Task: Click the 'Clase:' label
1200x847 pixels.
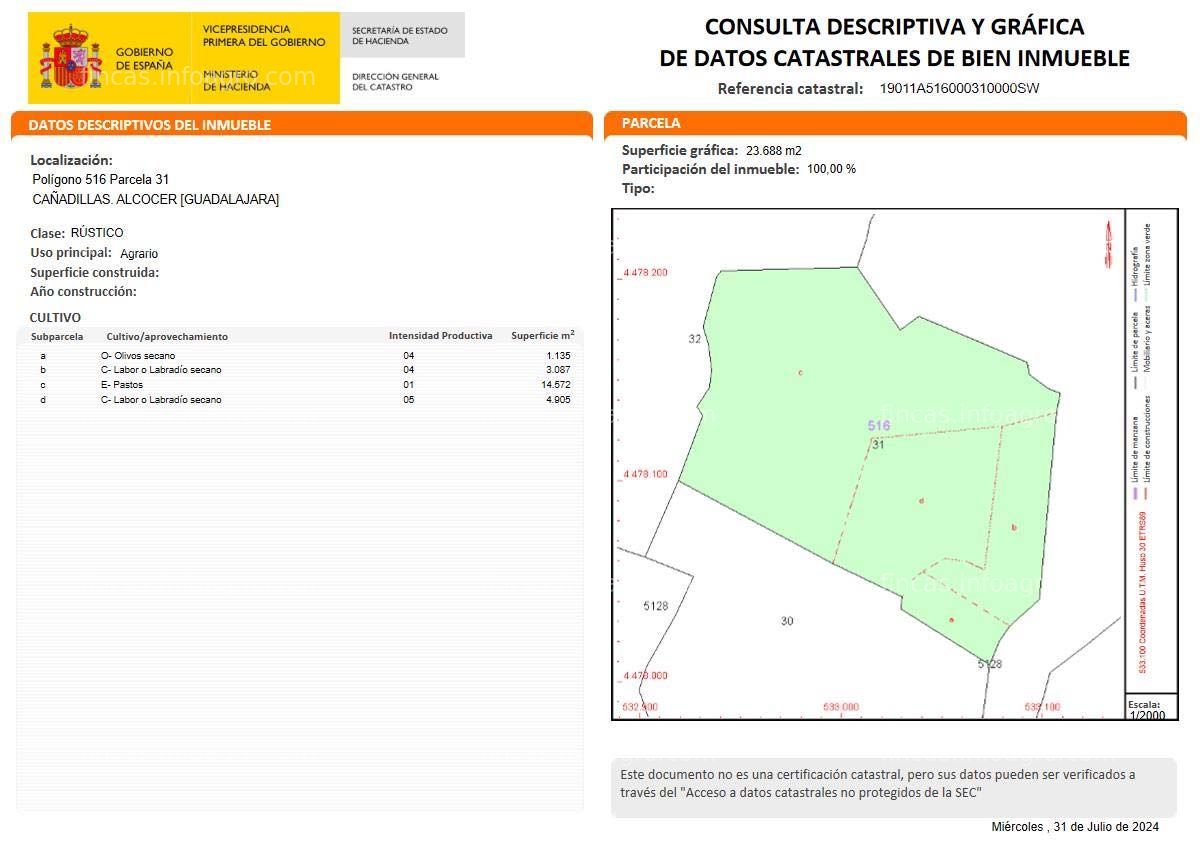Action: 47,233
